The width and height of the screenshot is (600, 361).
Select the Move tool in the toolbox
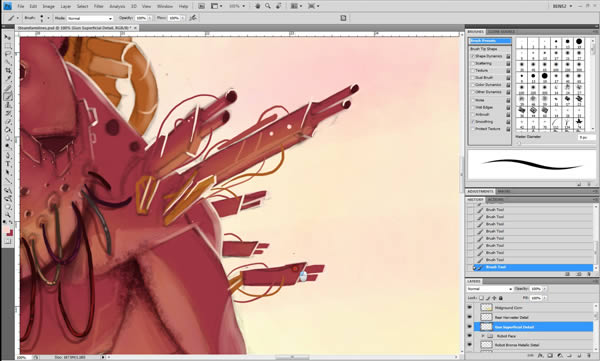point(8,37)
